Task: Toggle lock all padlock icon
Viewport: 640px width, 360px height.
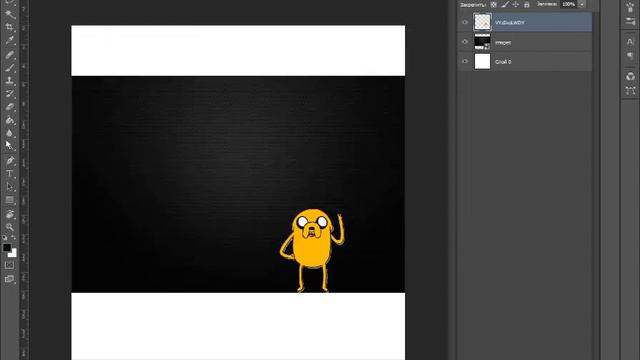Action: 527,4
